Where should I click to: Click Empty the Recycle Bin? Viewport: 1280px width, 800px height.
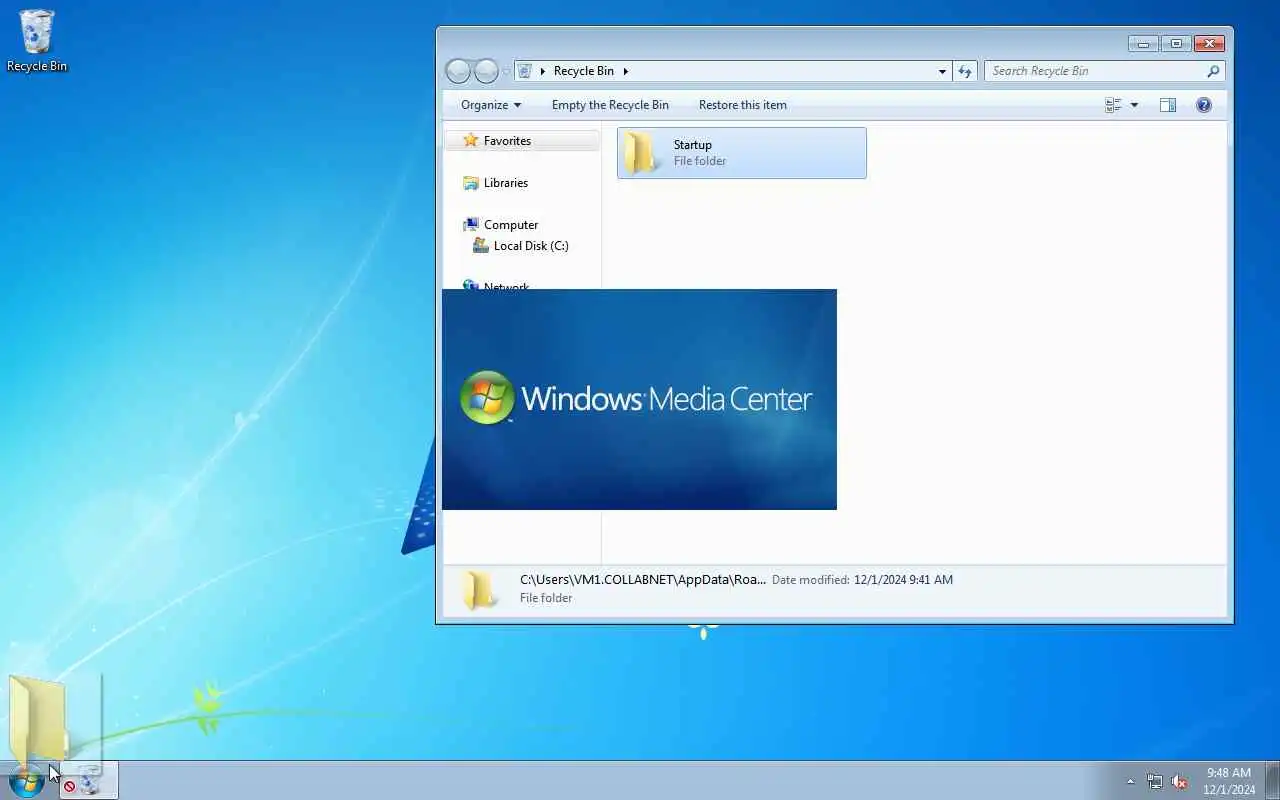(x=610, y=105)
